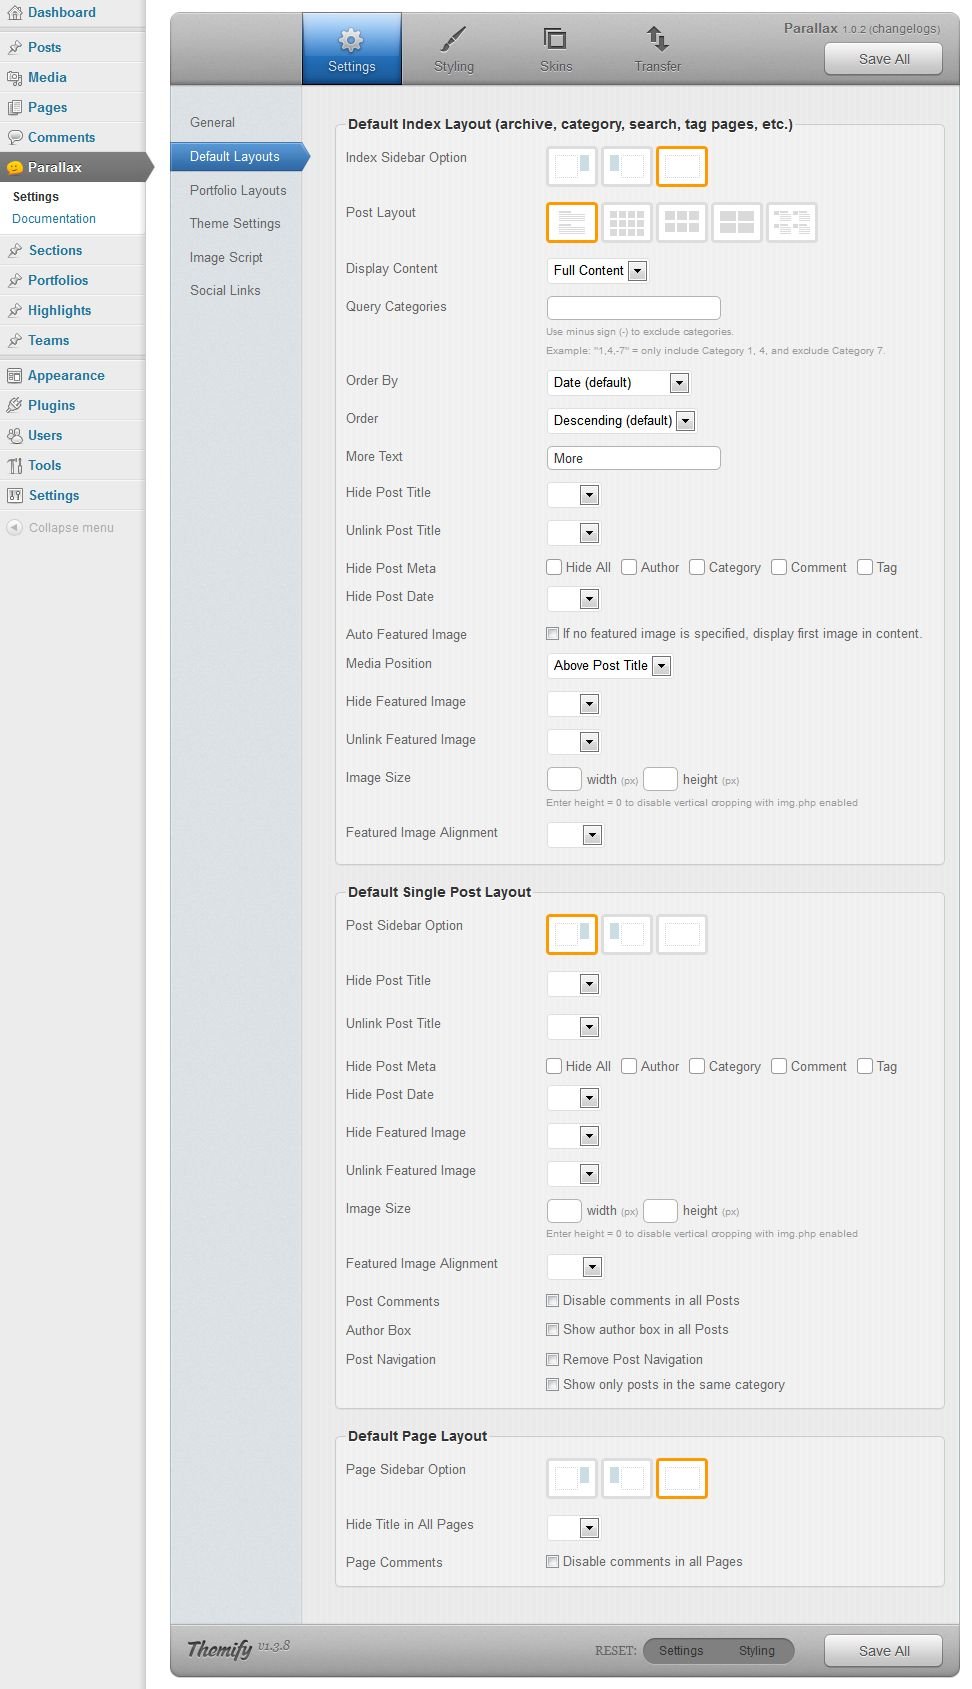The image size is (972, 1689).
Task: Select the grid4 Post Layout icon
Action: (627, 222)
